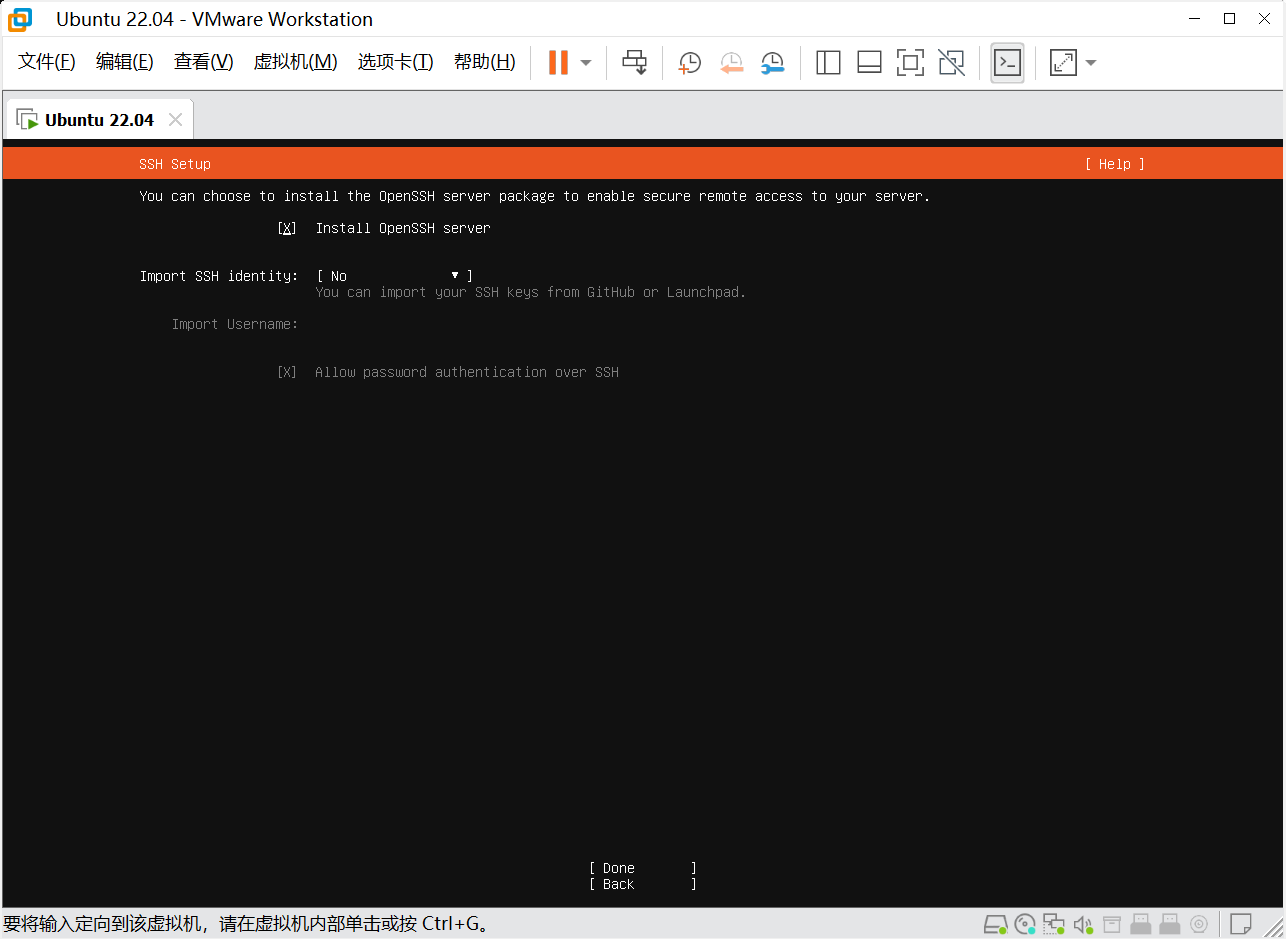Take a snapshot of this virtual machine
The height and width of the screenshot is (939, 1286).
[689, 62]
